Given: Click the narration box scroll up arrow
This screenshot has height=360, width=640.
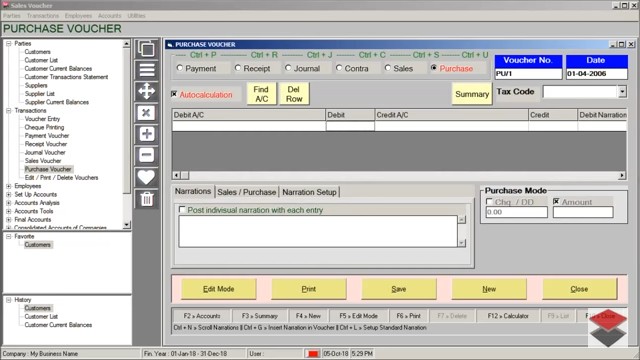Looking at the screenshot, I should 462,220.
